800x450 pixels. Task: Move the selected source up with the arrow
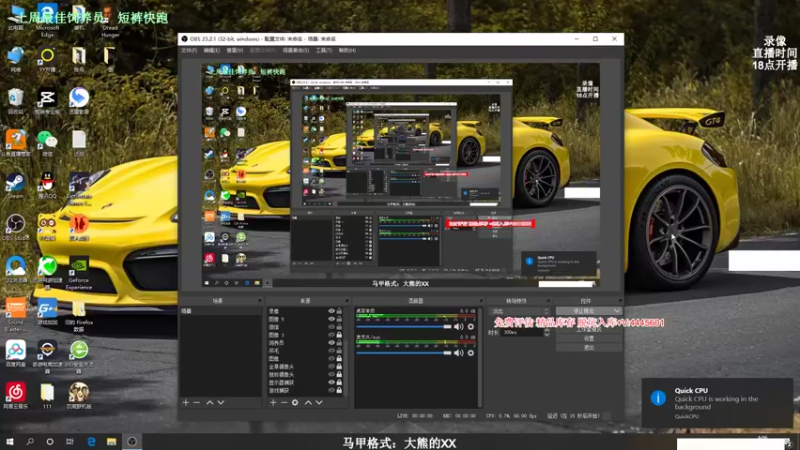[308, 403]
